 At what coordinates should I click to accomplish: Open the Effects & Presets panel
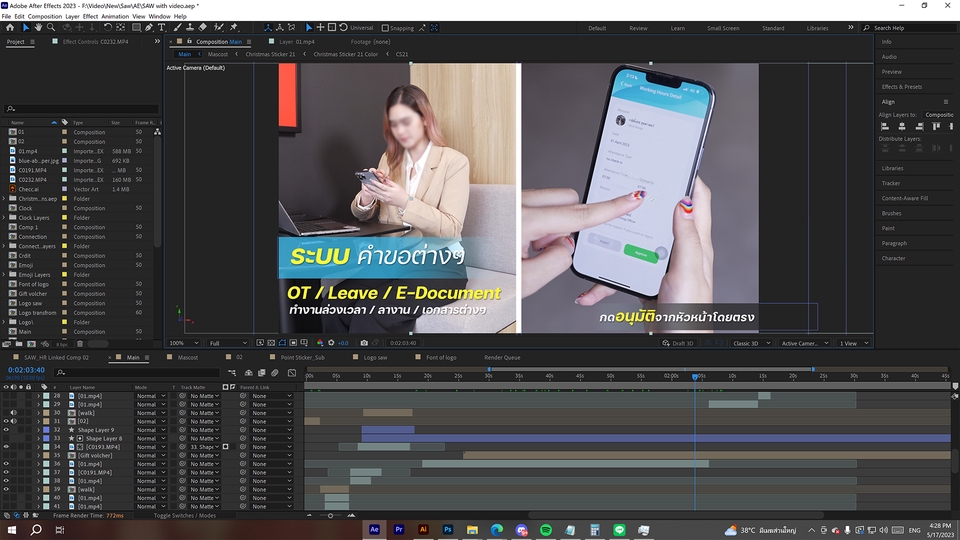[901, 87]
